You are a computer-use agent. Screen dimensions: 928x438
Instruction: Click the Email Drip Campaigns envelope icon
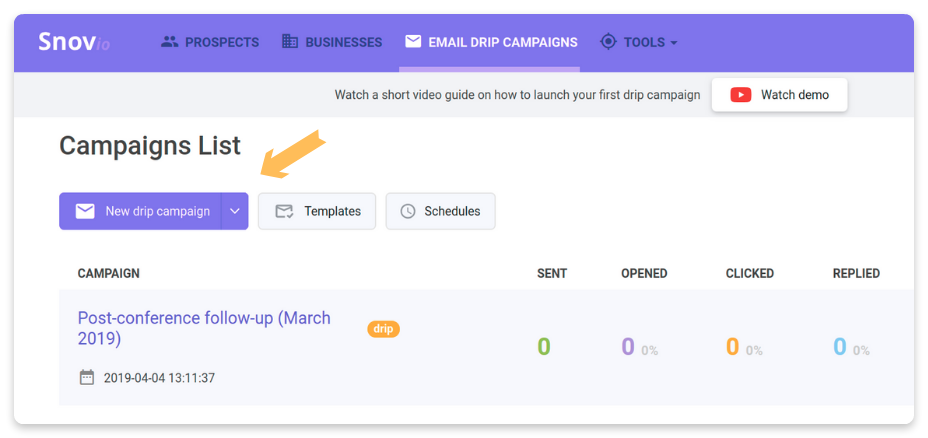pyautogui.click(x=413, y=41)
